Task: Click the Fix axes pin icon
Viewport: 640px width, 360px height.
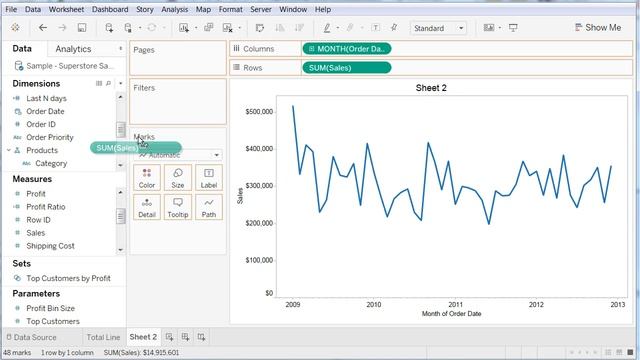Action: (394, 28)
